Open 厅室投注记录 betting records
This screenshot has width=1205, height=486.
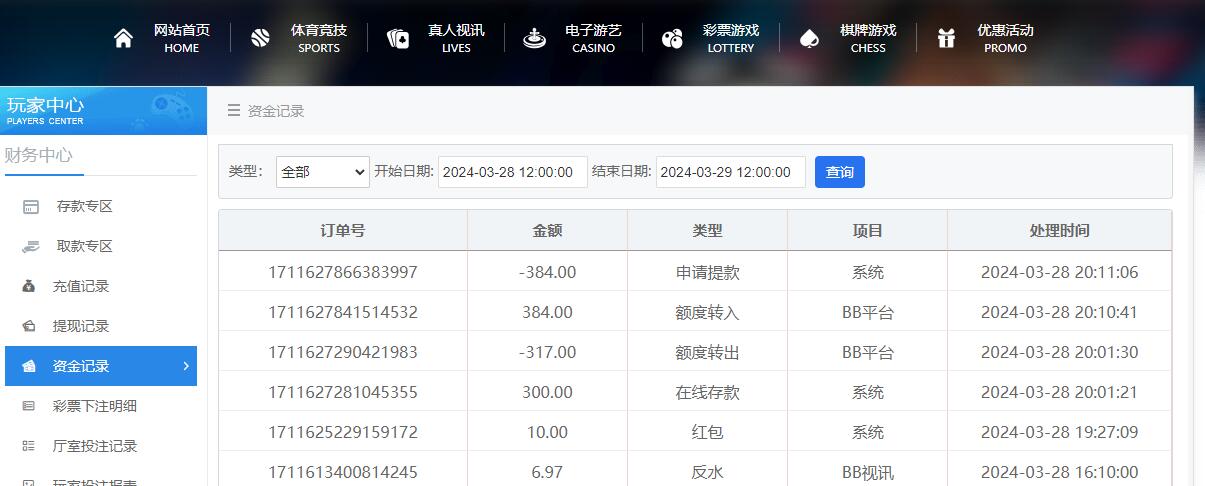94,446
